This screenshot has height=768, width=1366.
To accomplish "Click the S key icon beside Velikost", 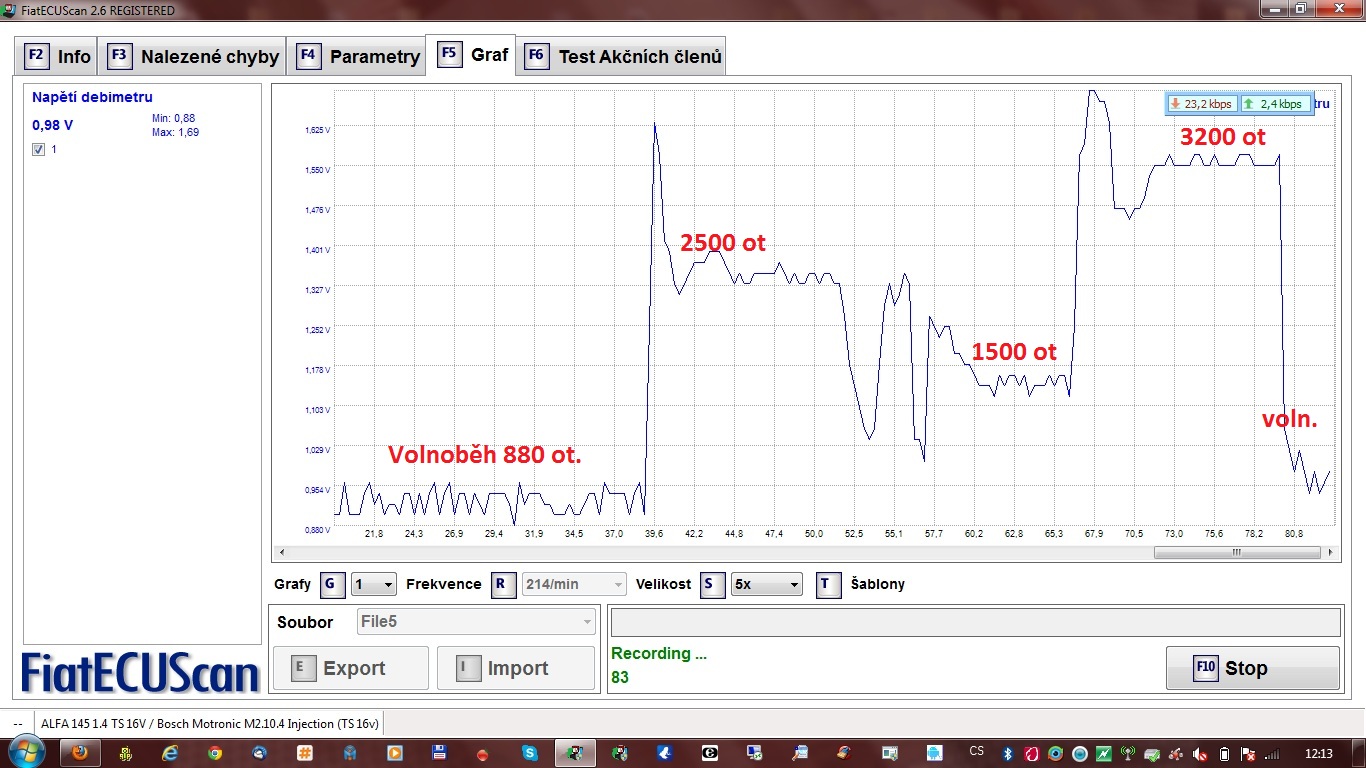I will [713, 585].
